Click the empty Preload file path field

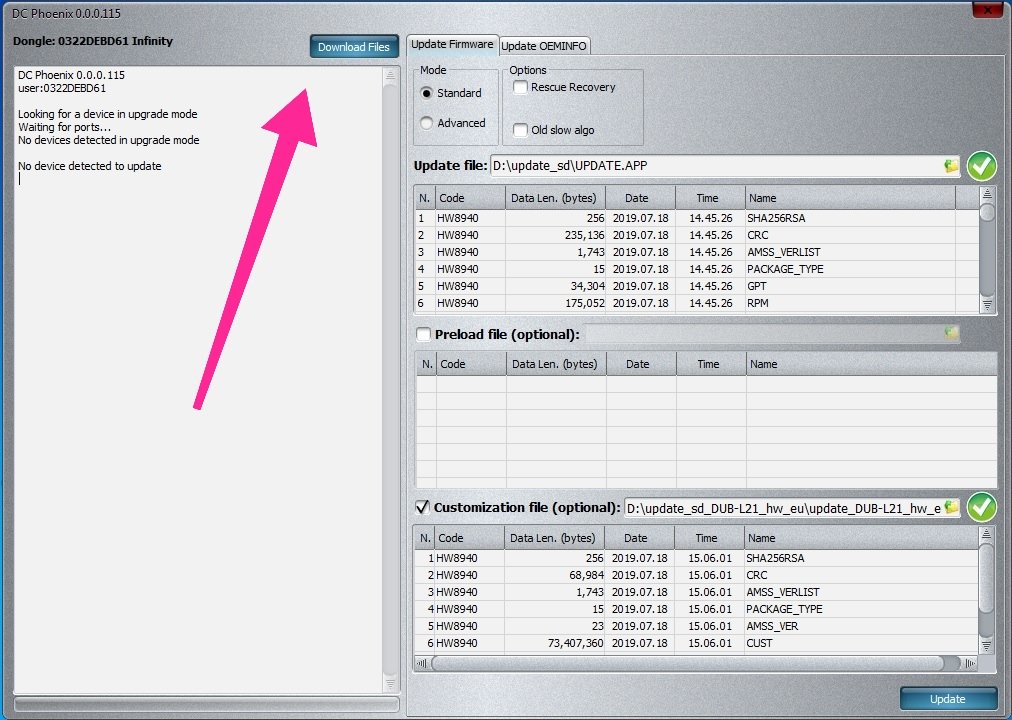764,334
